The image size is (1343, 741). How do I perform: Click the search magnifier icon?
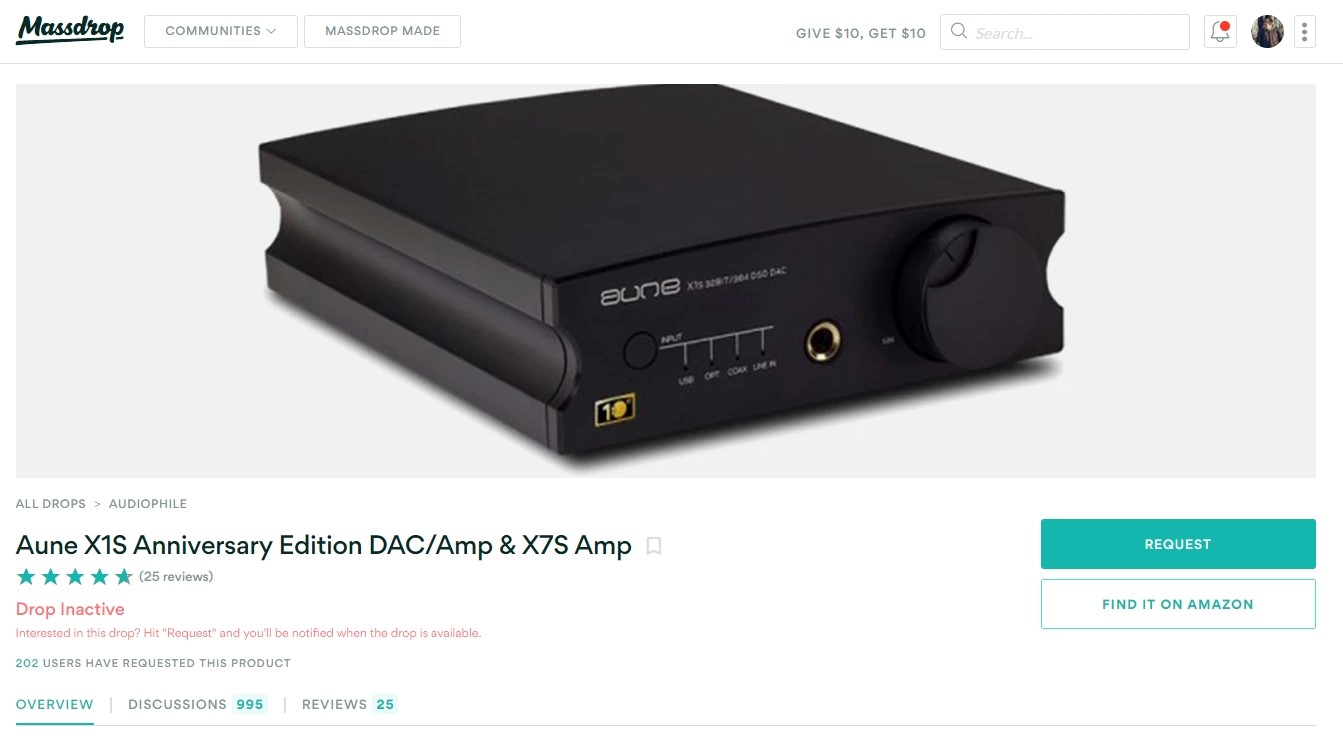click(958, 31)
